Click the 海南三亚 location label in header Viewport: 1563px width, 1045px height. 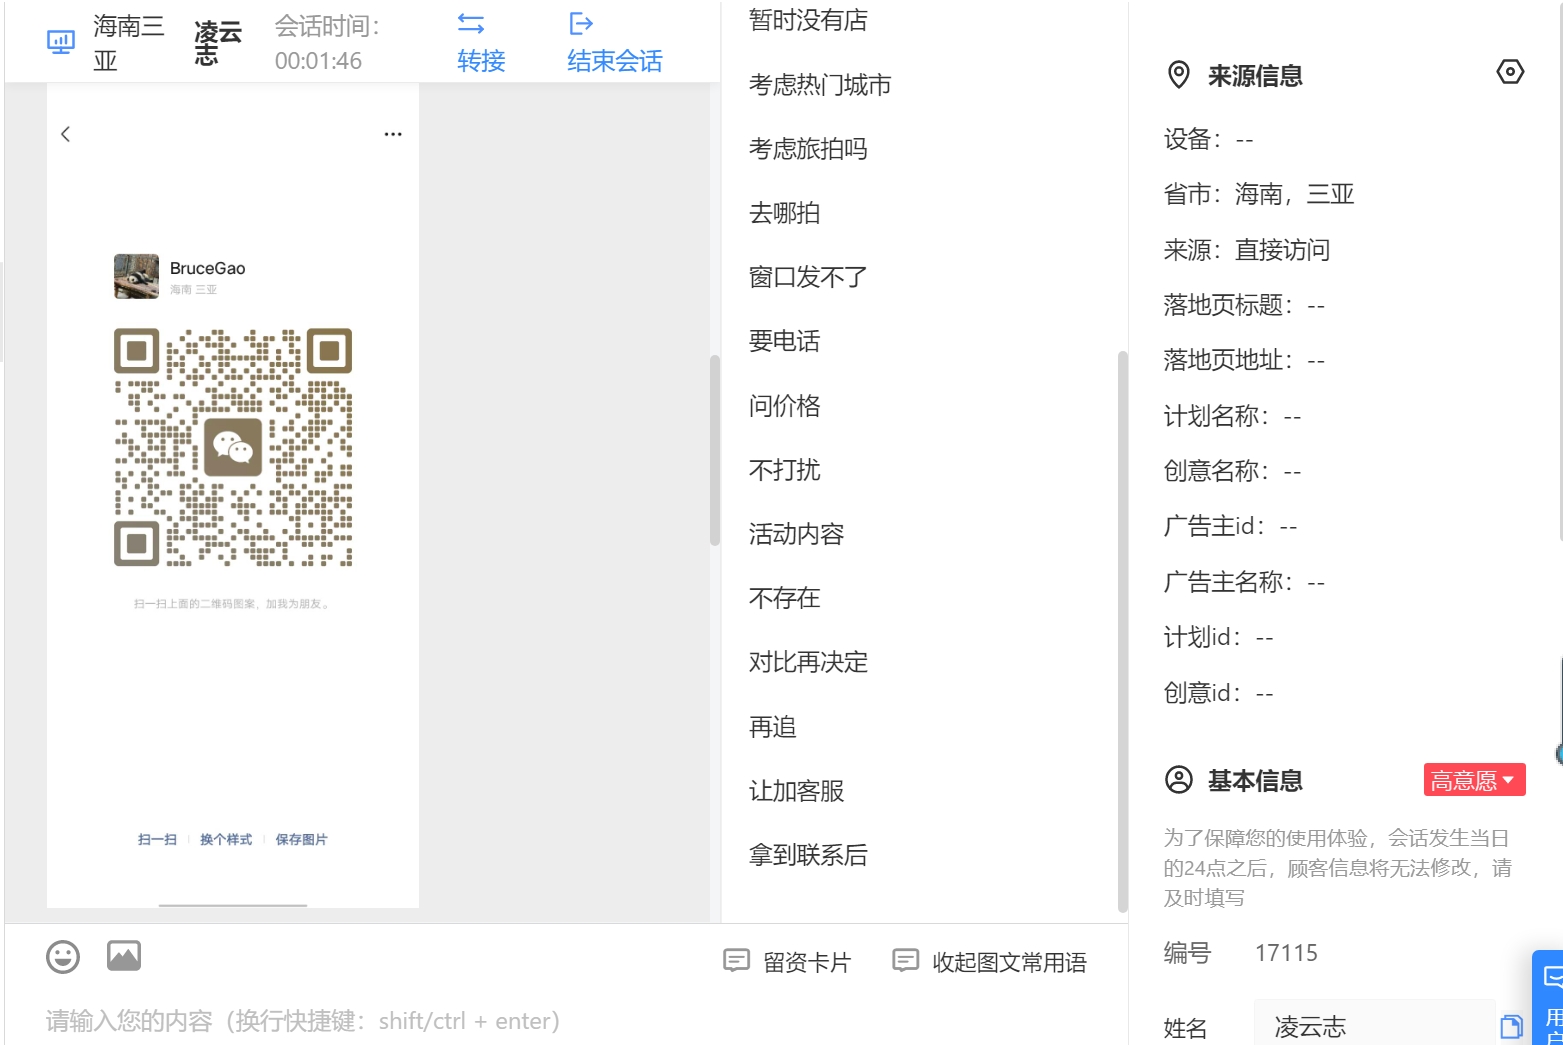pos(129,43)
